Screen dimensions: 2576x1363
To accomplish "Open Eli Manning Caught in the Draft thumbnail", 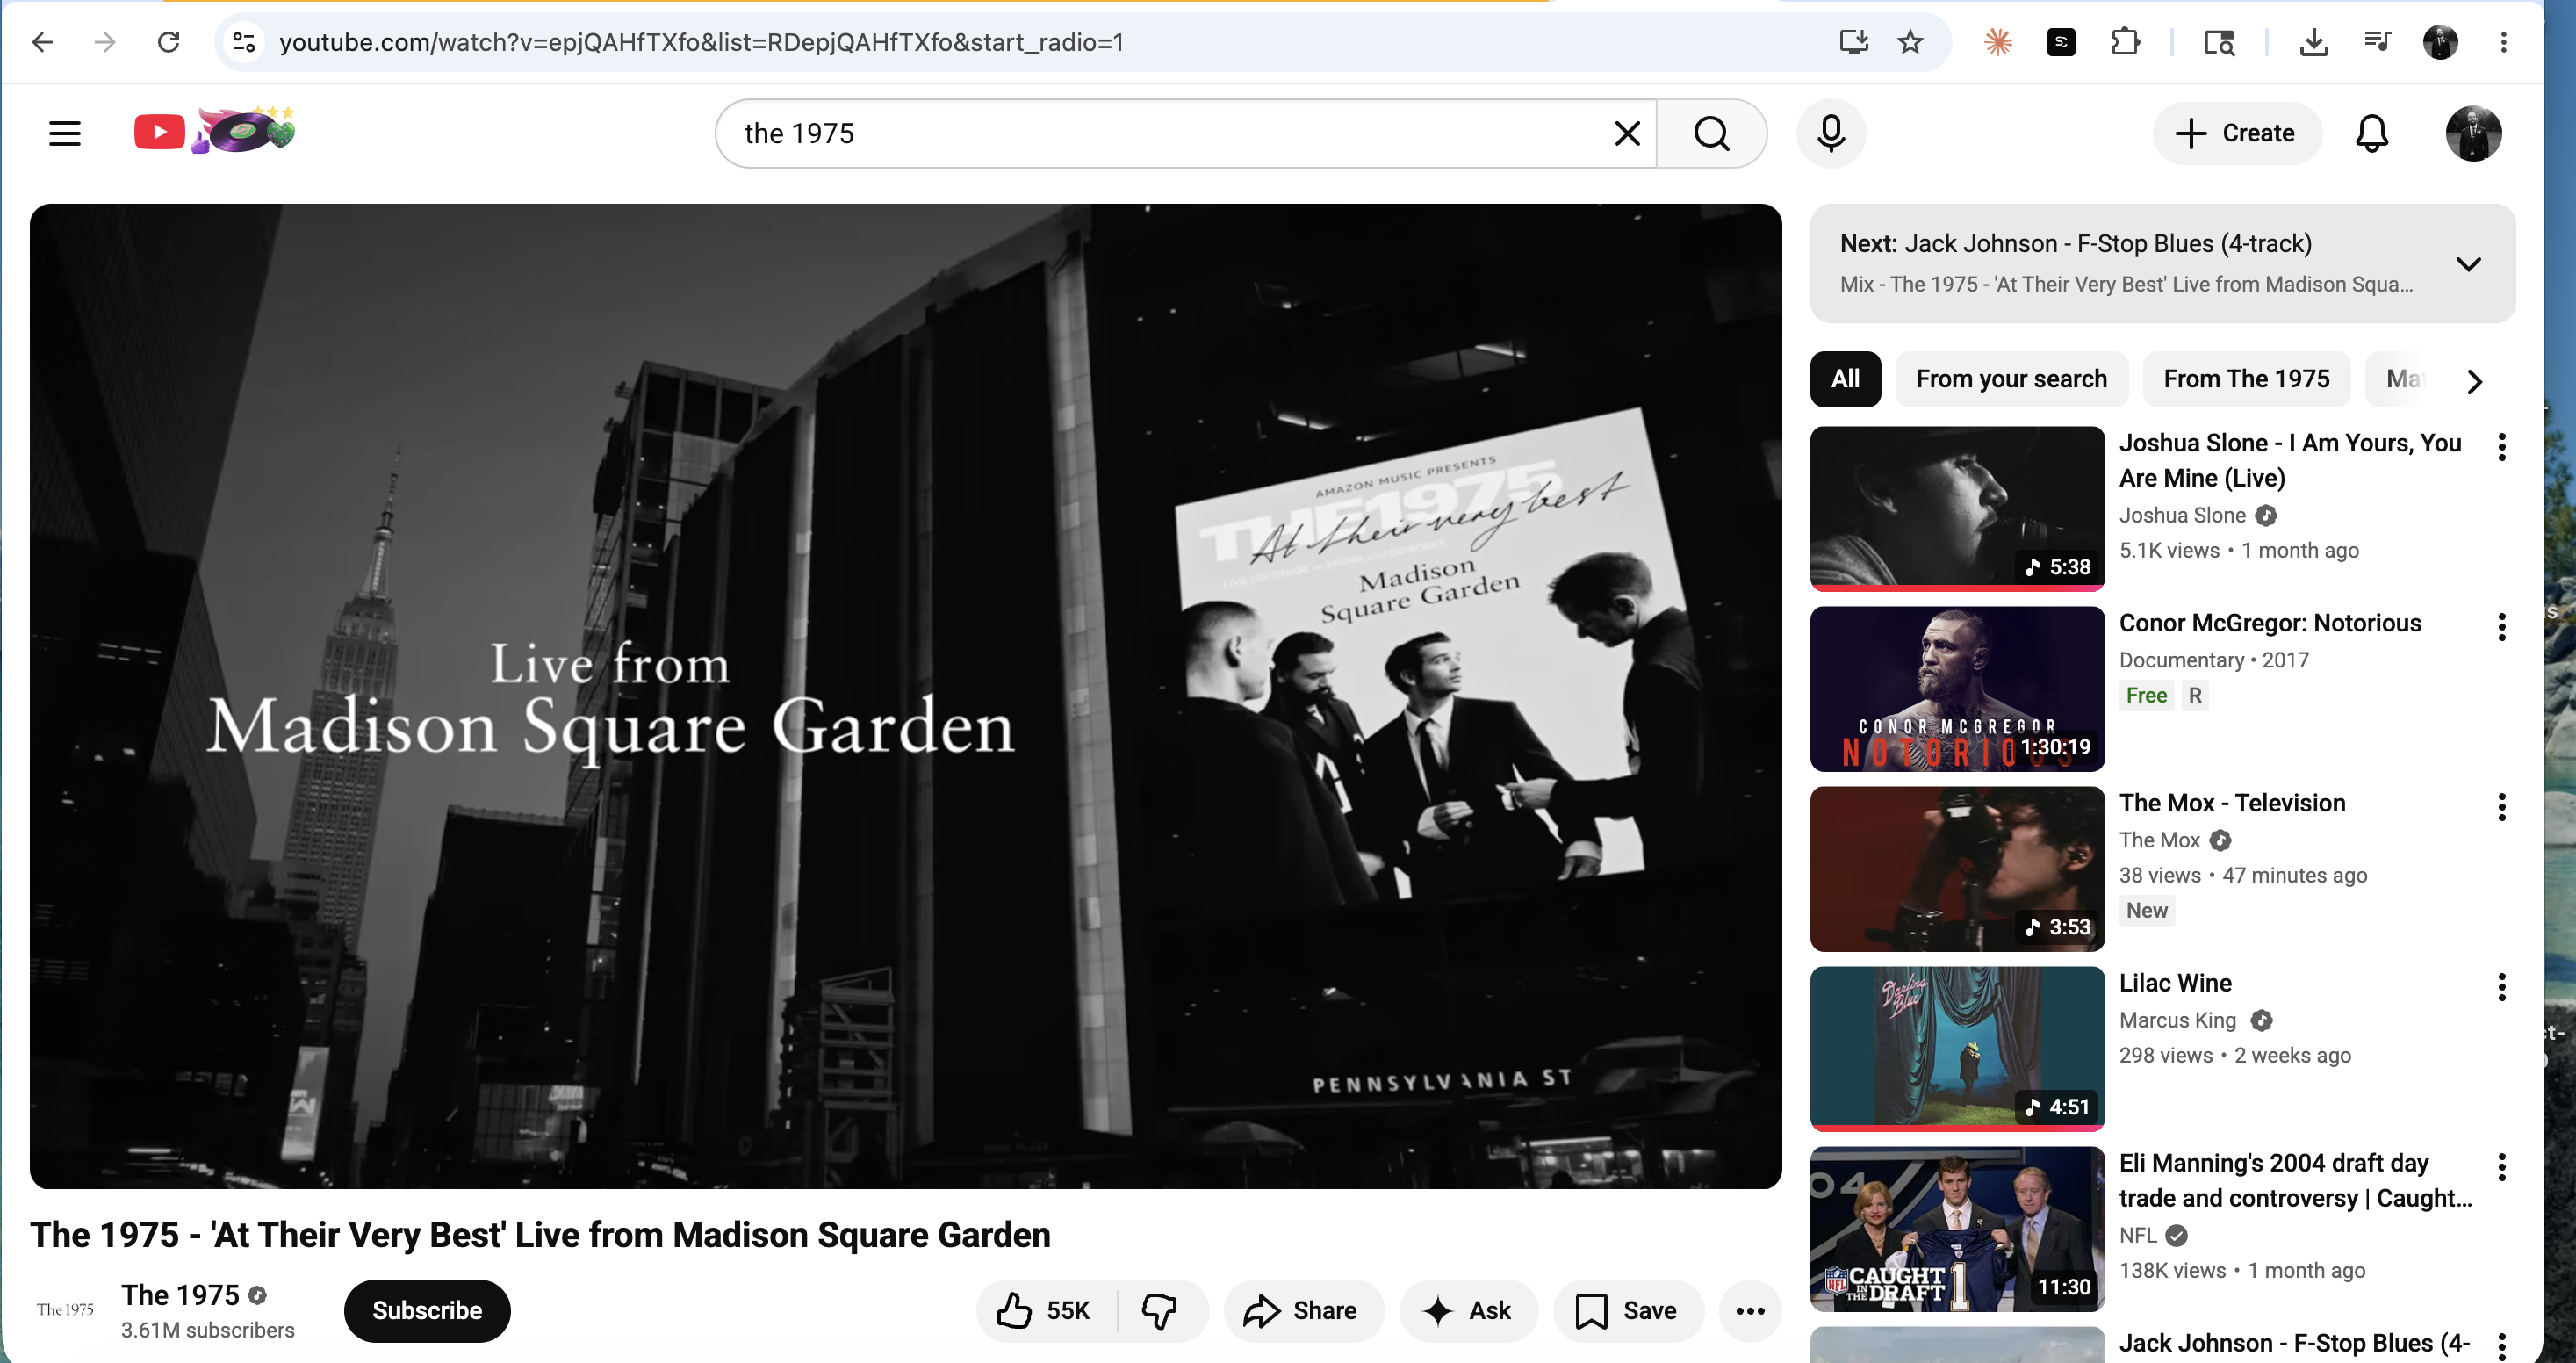I will click(1957, 1228).
